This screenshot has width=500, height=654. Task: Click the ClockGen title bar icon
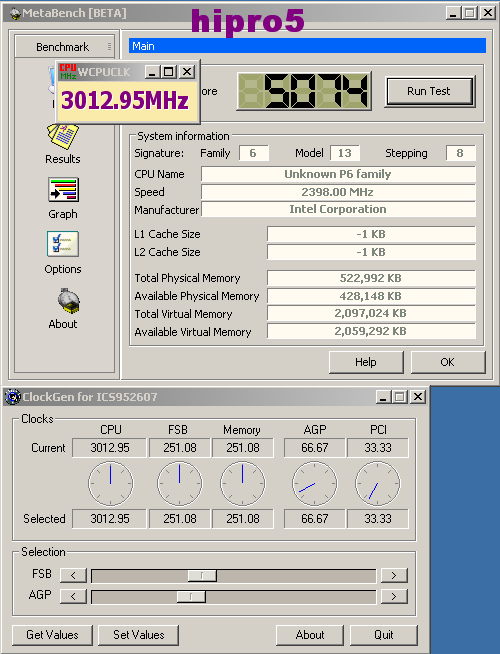point(13,397)
